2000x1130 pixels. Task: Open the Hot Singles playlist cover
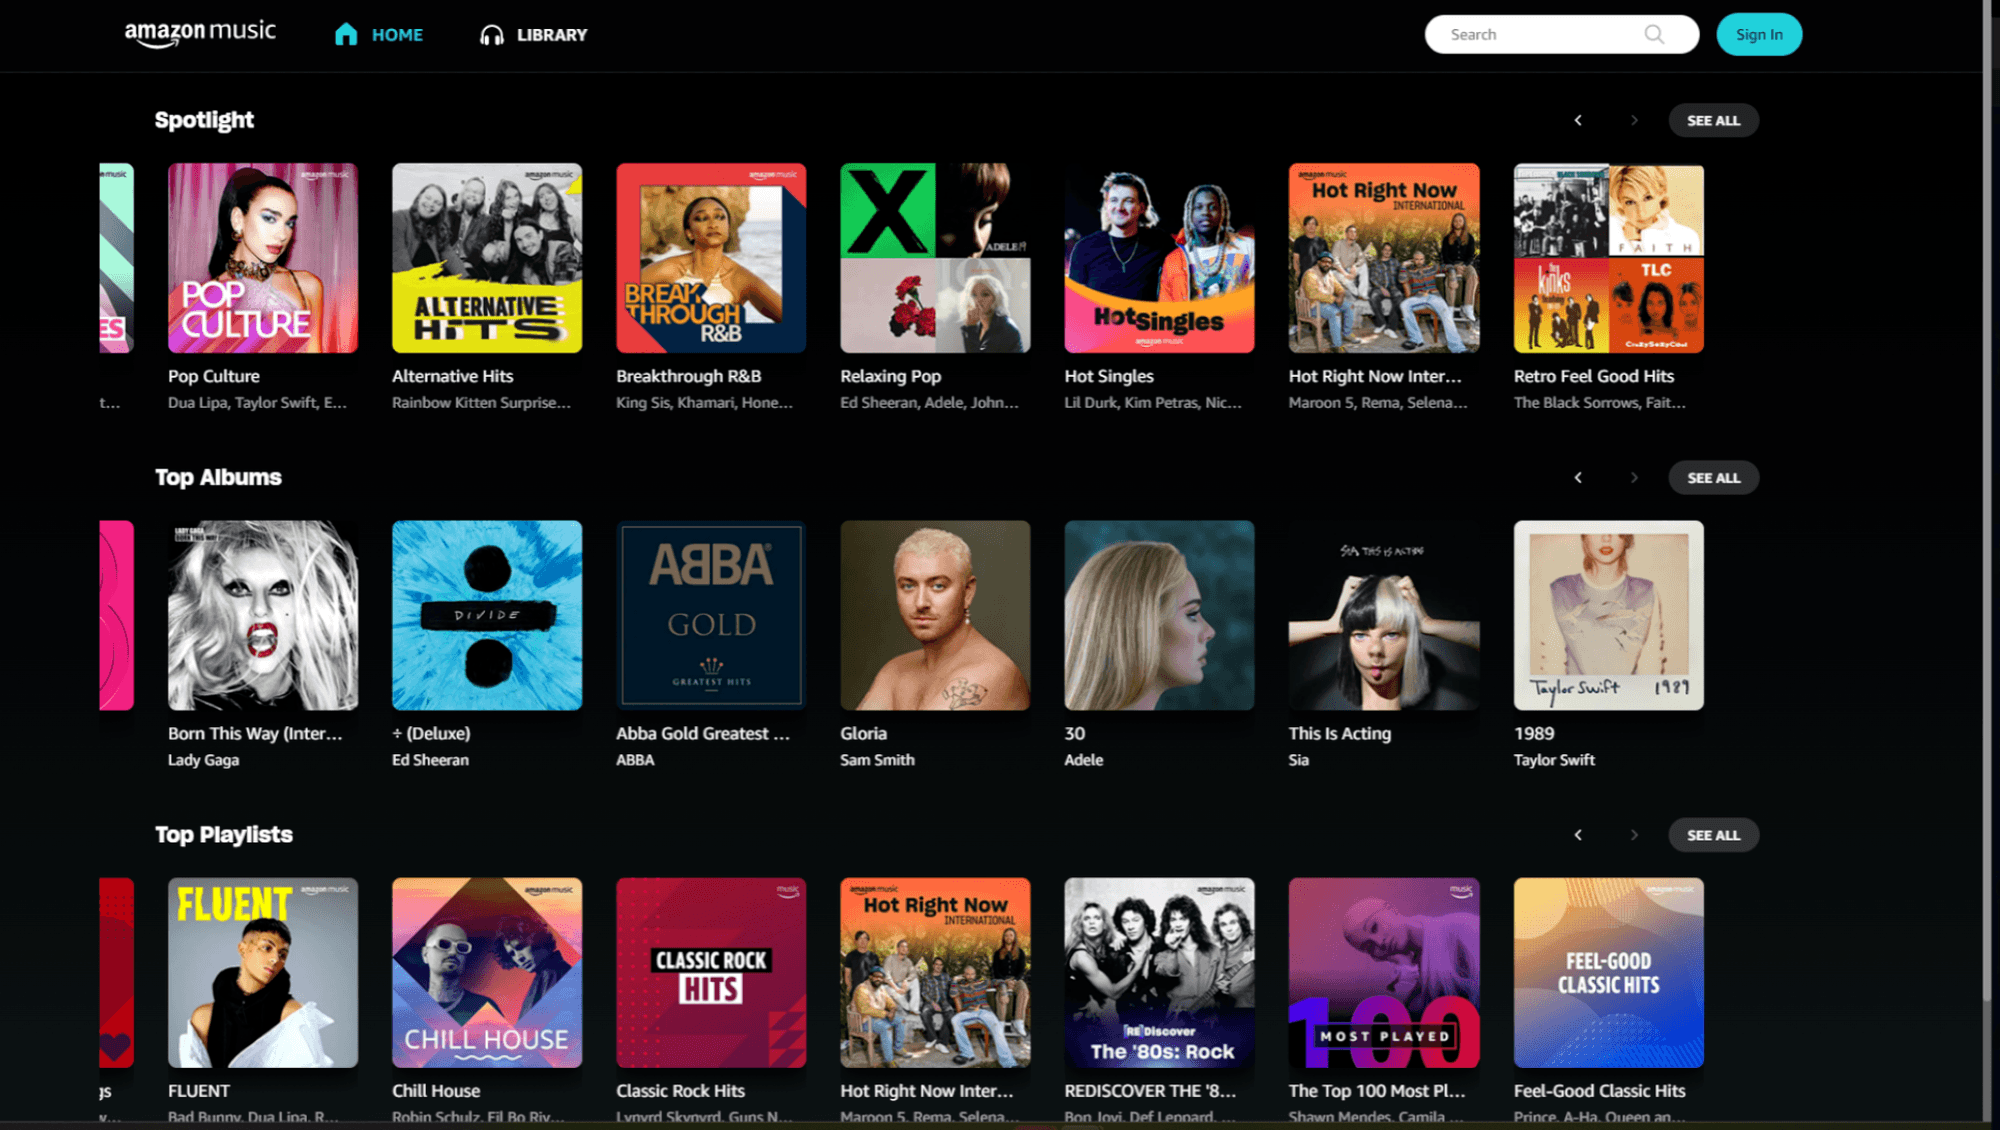click(x=1159, y=258)
